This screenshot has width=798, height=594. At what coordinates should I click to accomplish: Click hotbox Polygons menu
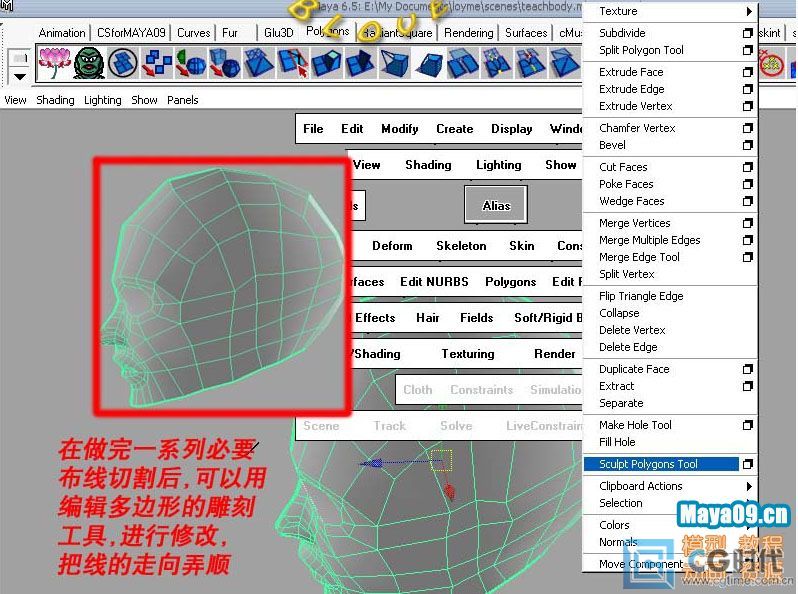point(510,282)
